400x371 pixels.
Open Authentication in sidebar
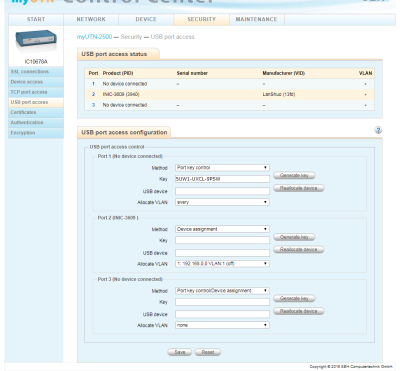[x=36, y=123]
